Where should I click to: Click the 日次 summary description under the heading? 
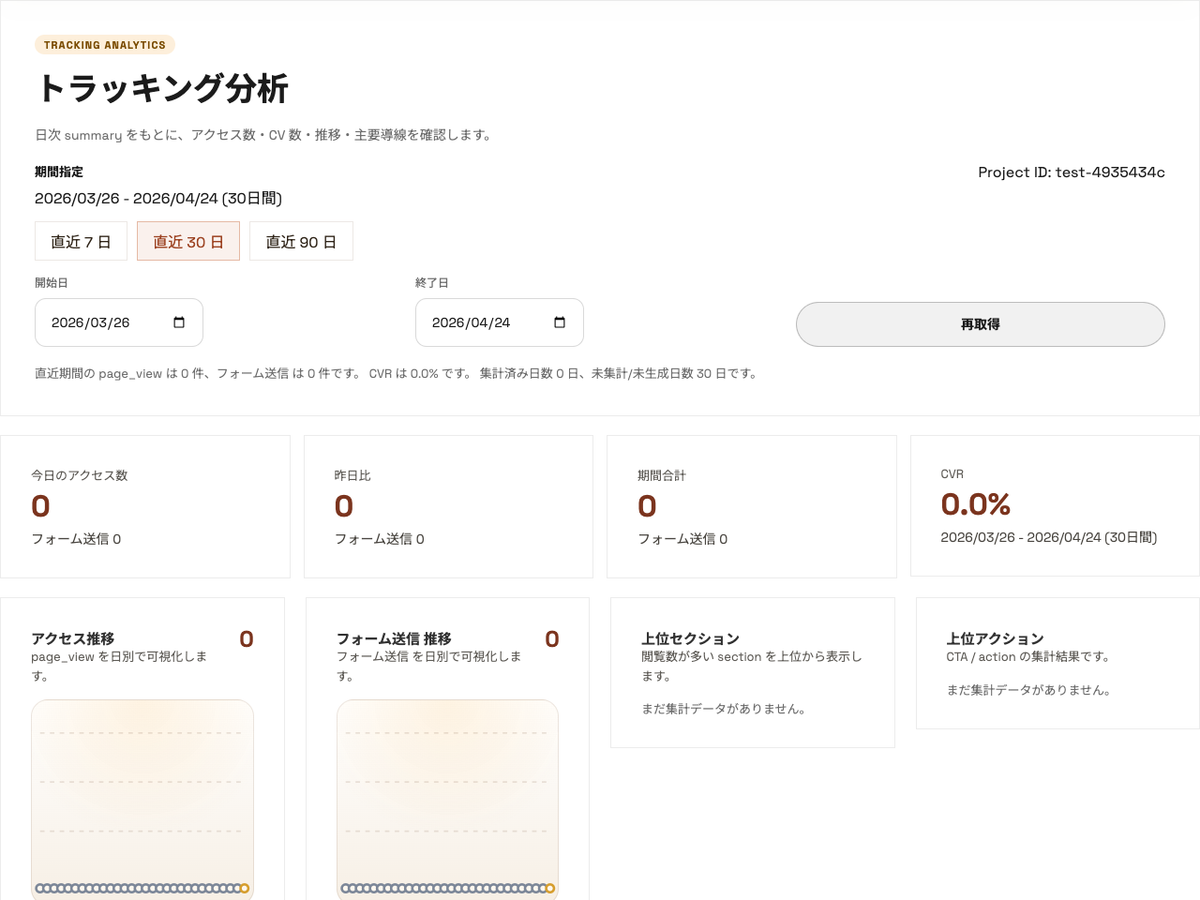point(263,134)
